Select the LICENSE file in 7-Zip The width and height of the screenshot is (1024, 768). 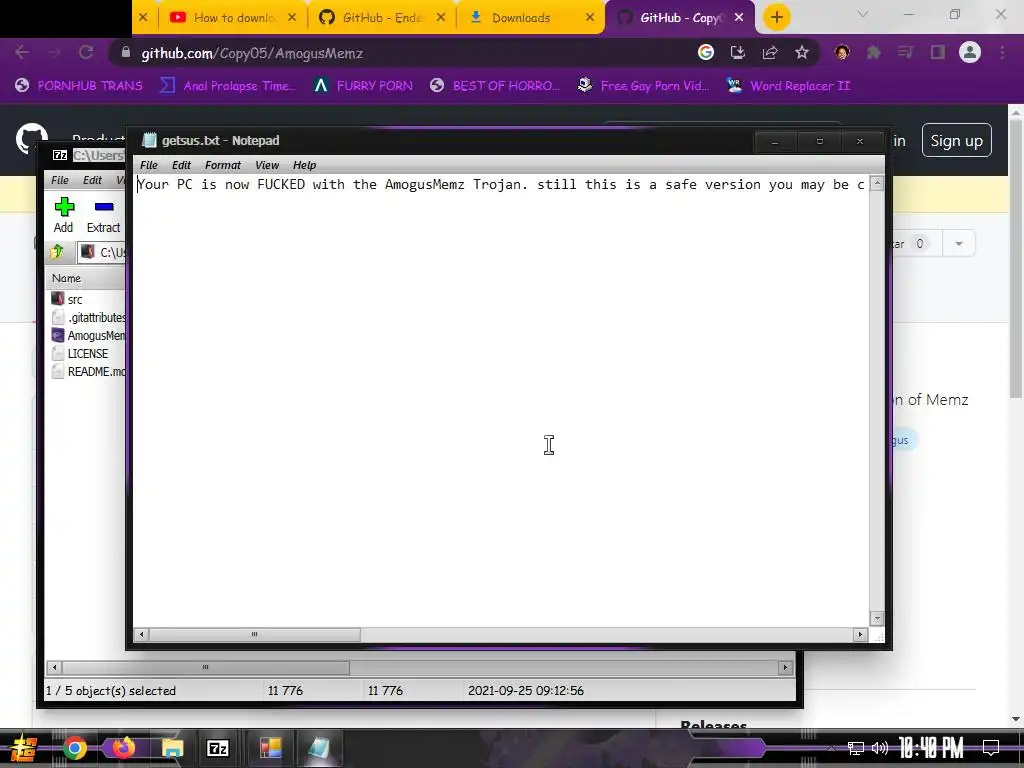click(80, 353)
